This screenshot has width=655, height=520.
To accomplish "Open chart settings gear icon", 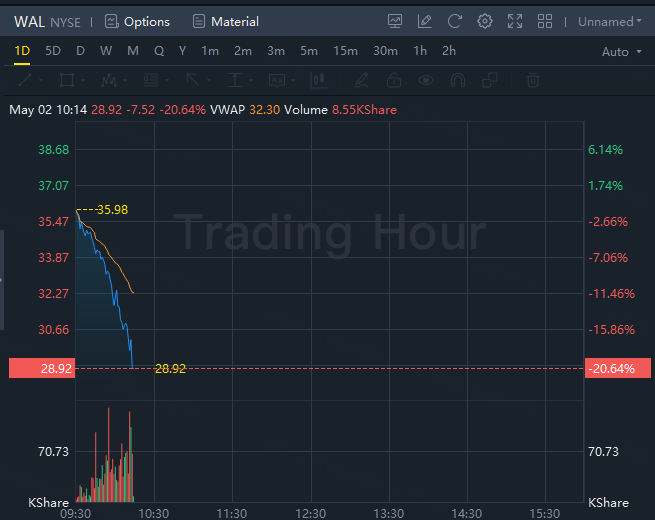I will (485, 21).
